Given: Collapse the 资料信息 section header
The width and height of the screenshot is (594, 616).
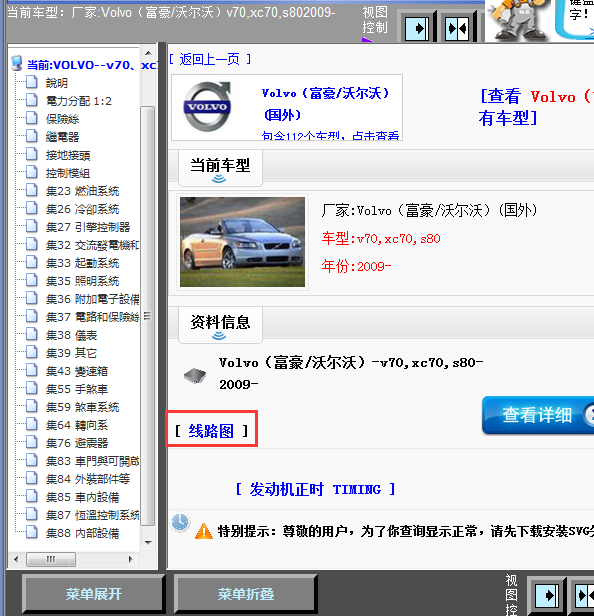Looking at the screenshot, I should click(x=220, y=325).
